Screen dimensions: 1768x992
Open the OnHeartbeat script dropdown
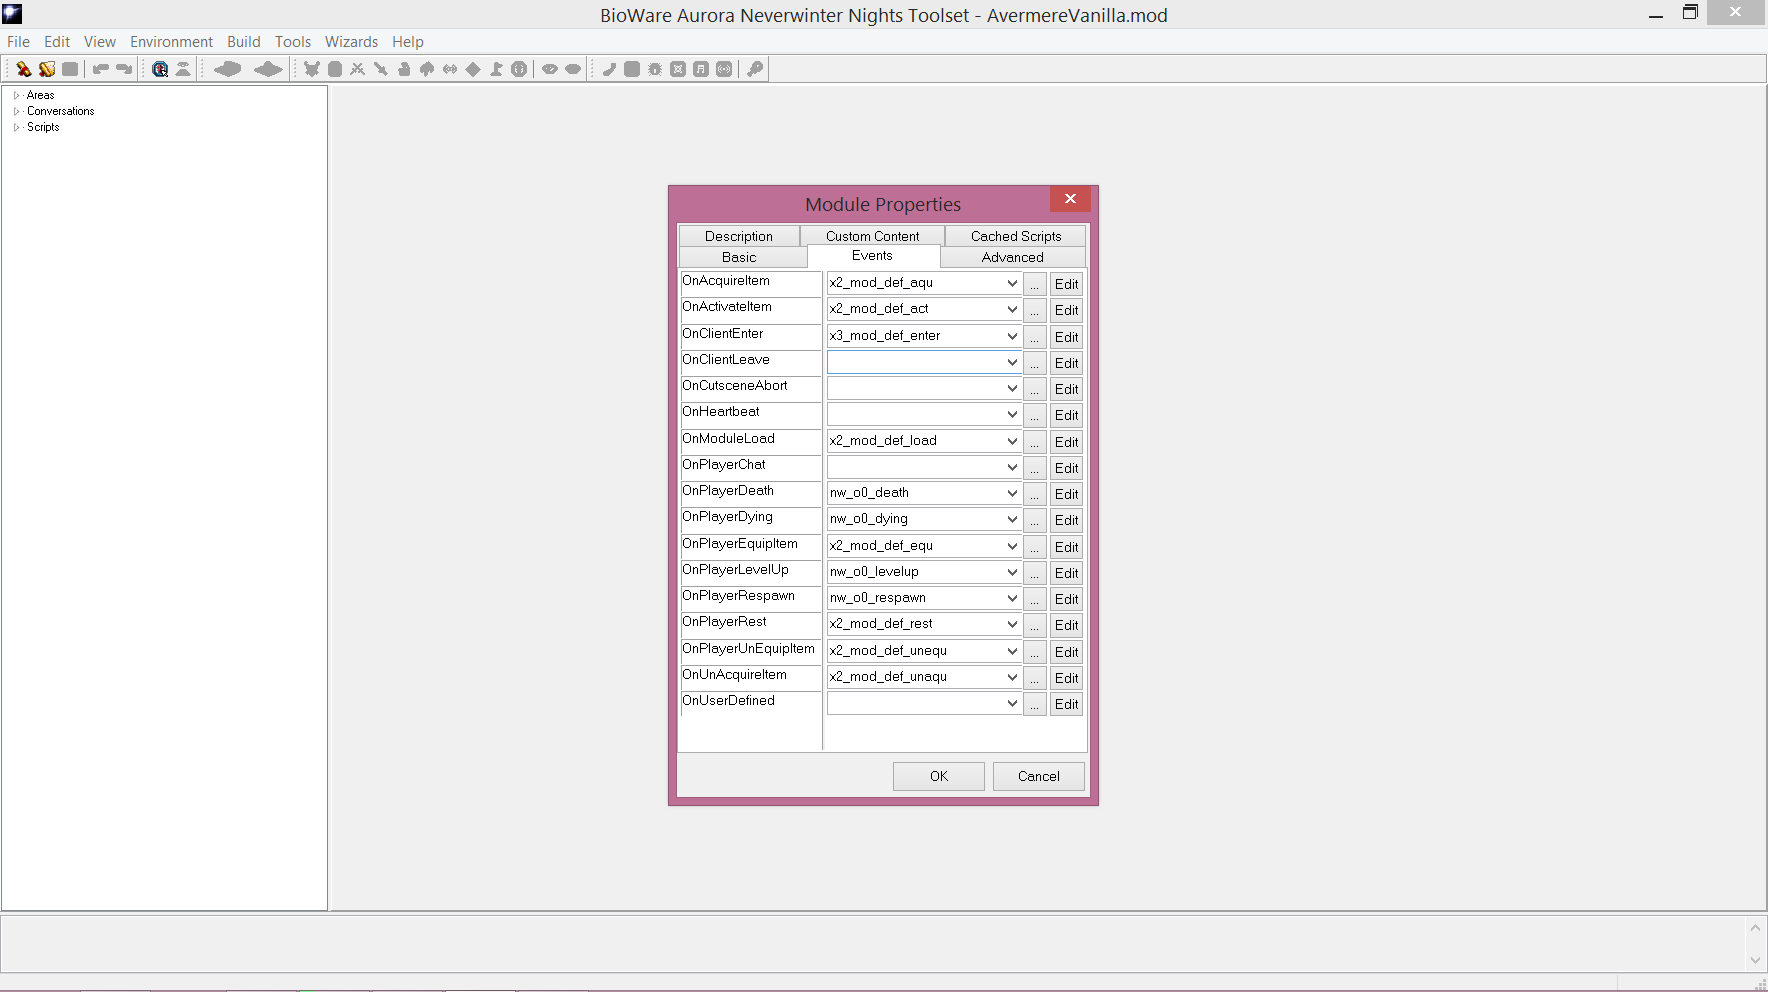1012,414
